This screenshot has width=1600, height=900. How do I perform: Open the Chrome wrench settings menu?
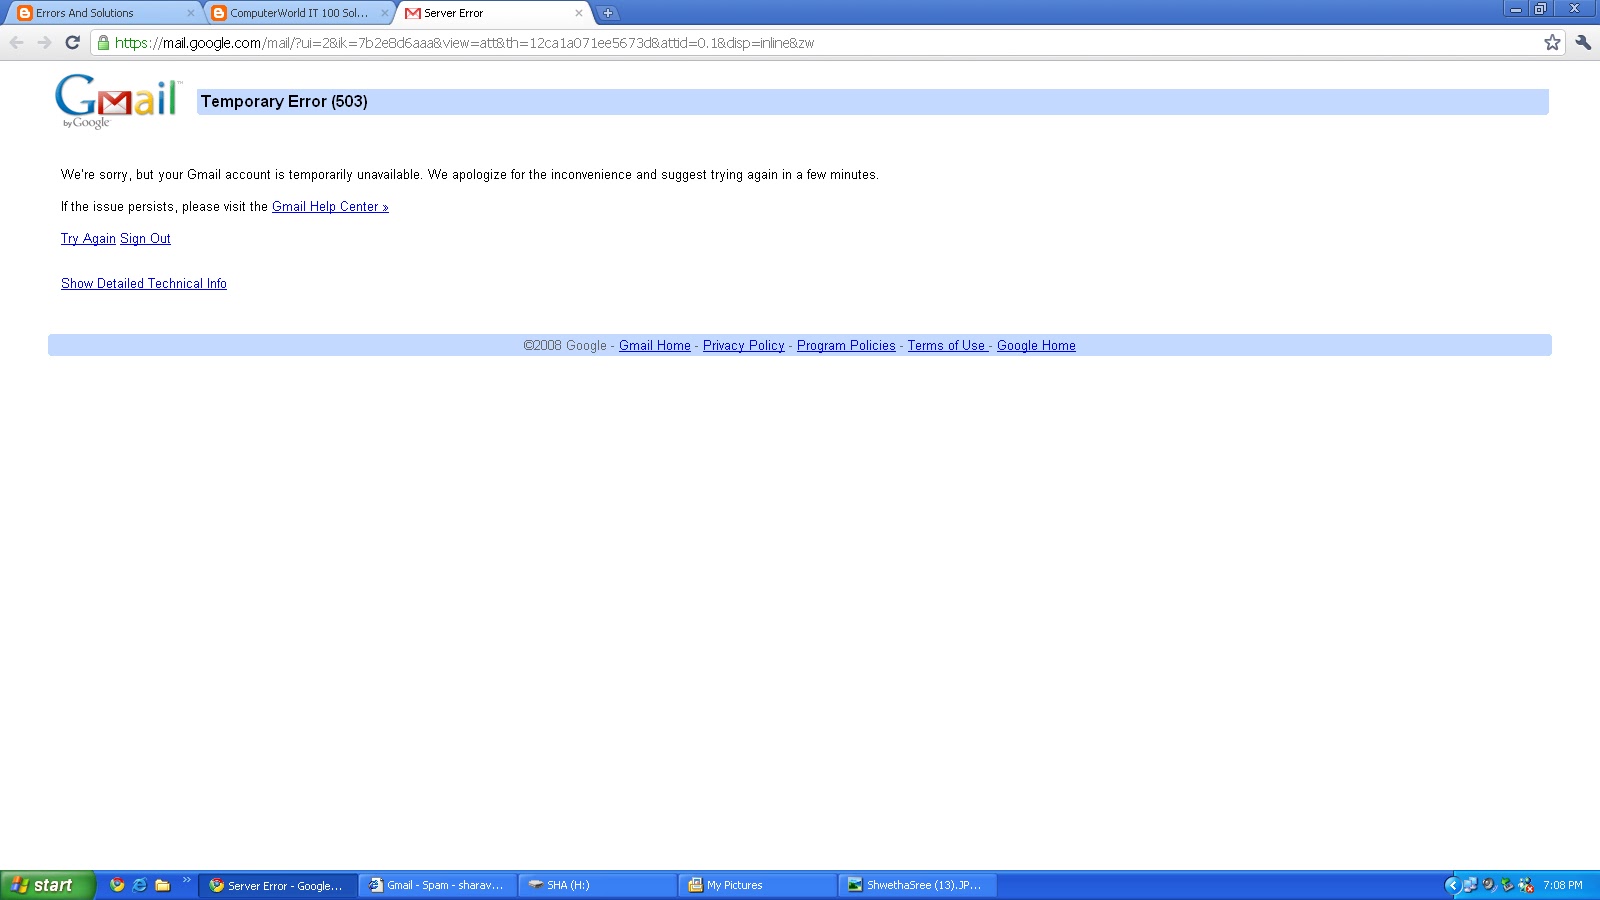[1583, 43]
